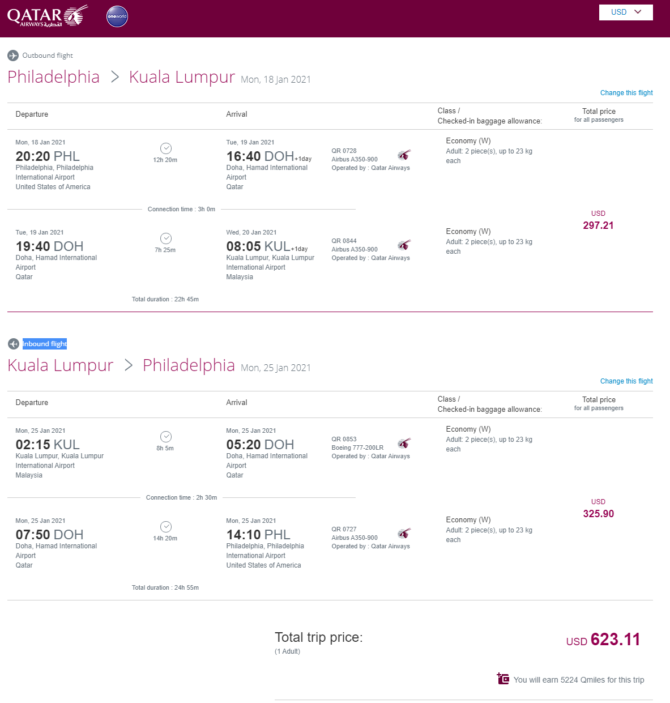Click the outbound flight plane icon
670x703 pixels.
(13, 56)
